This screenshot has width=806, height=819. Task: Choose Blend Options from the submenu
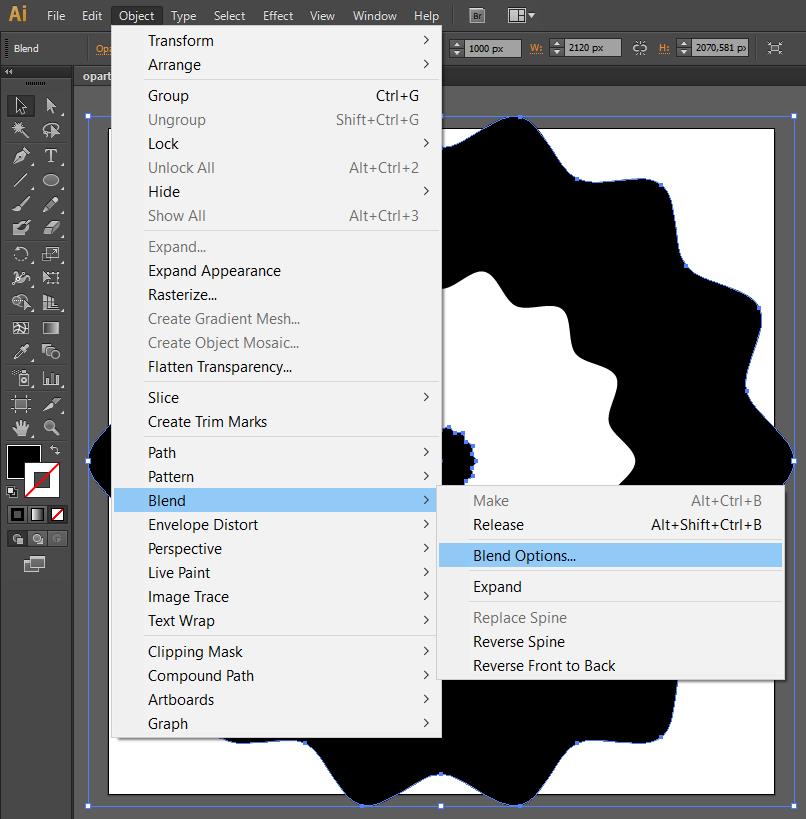[x=524, y=556]
